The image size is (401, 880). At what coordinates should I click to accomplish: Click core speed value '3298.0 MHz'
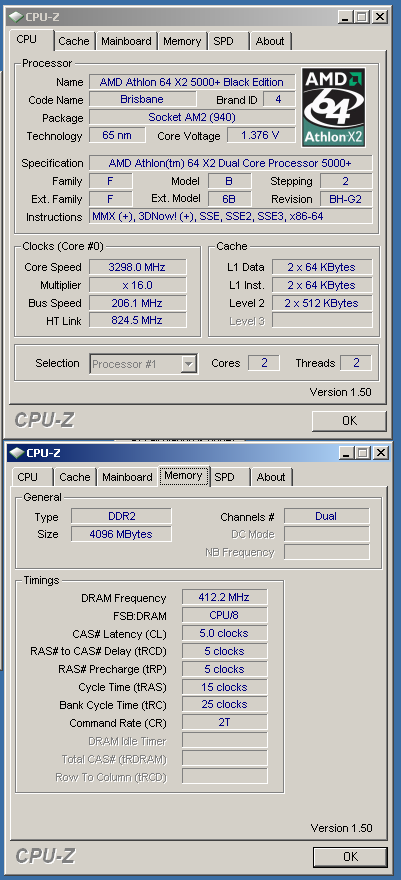tap(137, 267)
